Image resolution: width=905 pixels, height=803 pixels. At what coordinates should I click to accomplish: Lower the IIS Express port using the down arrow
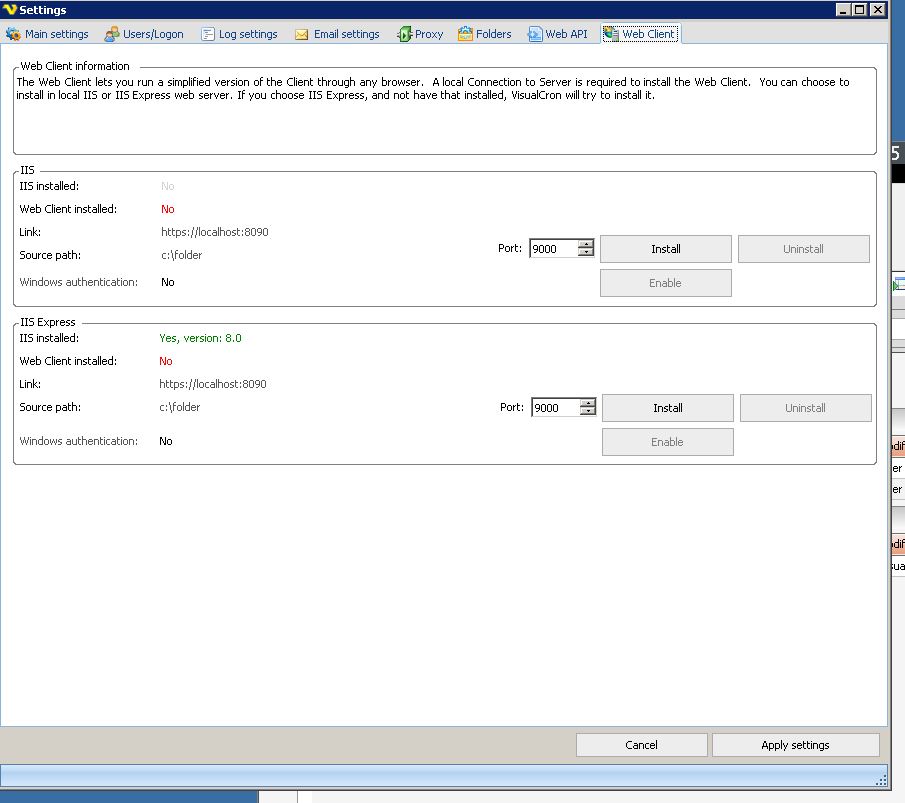588,412
